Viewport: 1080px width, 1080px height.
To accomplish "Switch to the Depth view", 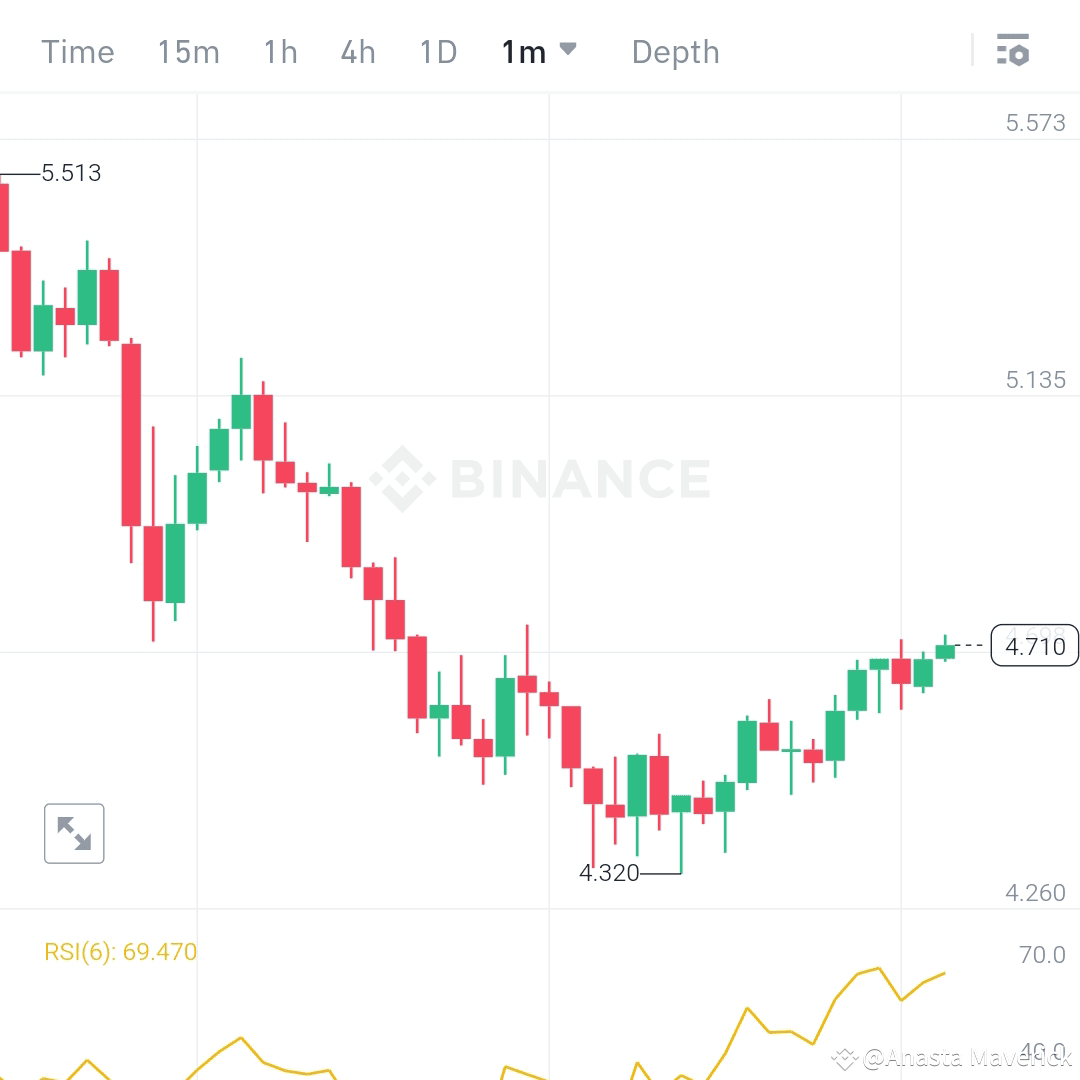I will (x=675, y=52).
